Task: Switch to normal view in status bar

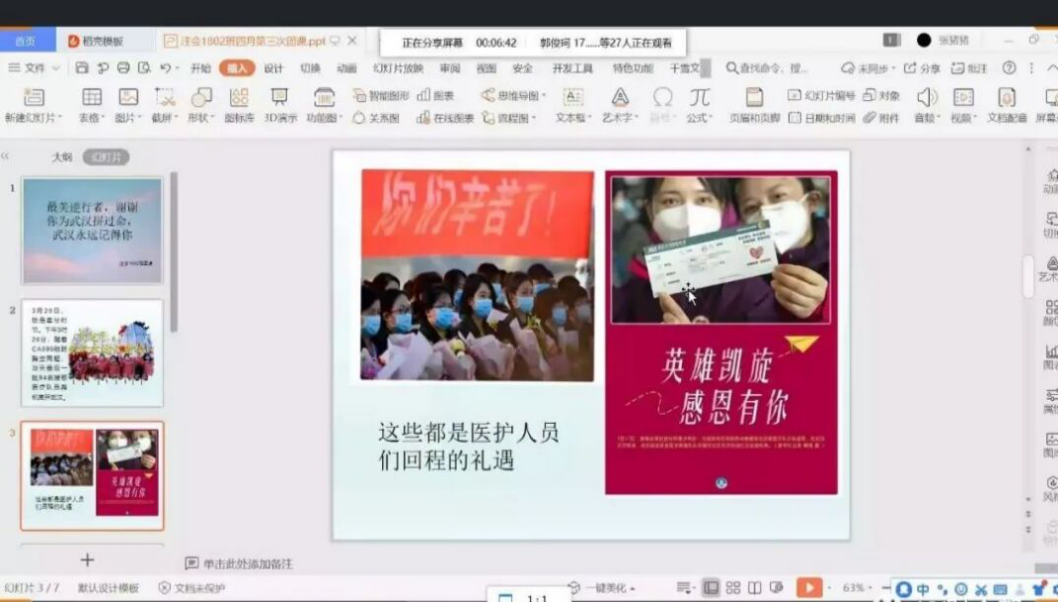Action: coord(711,588)
